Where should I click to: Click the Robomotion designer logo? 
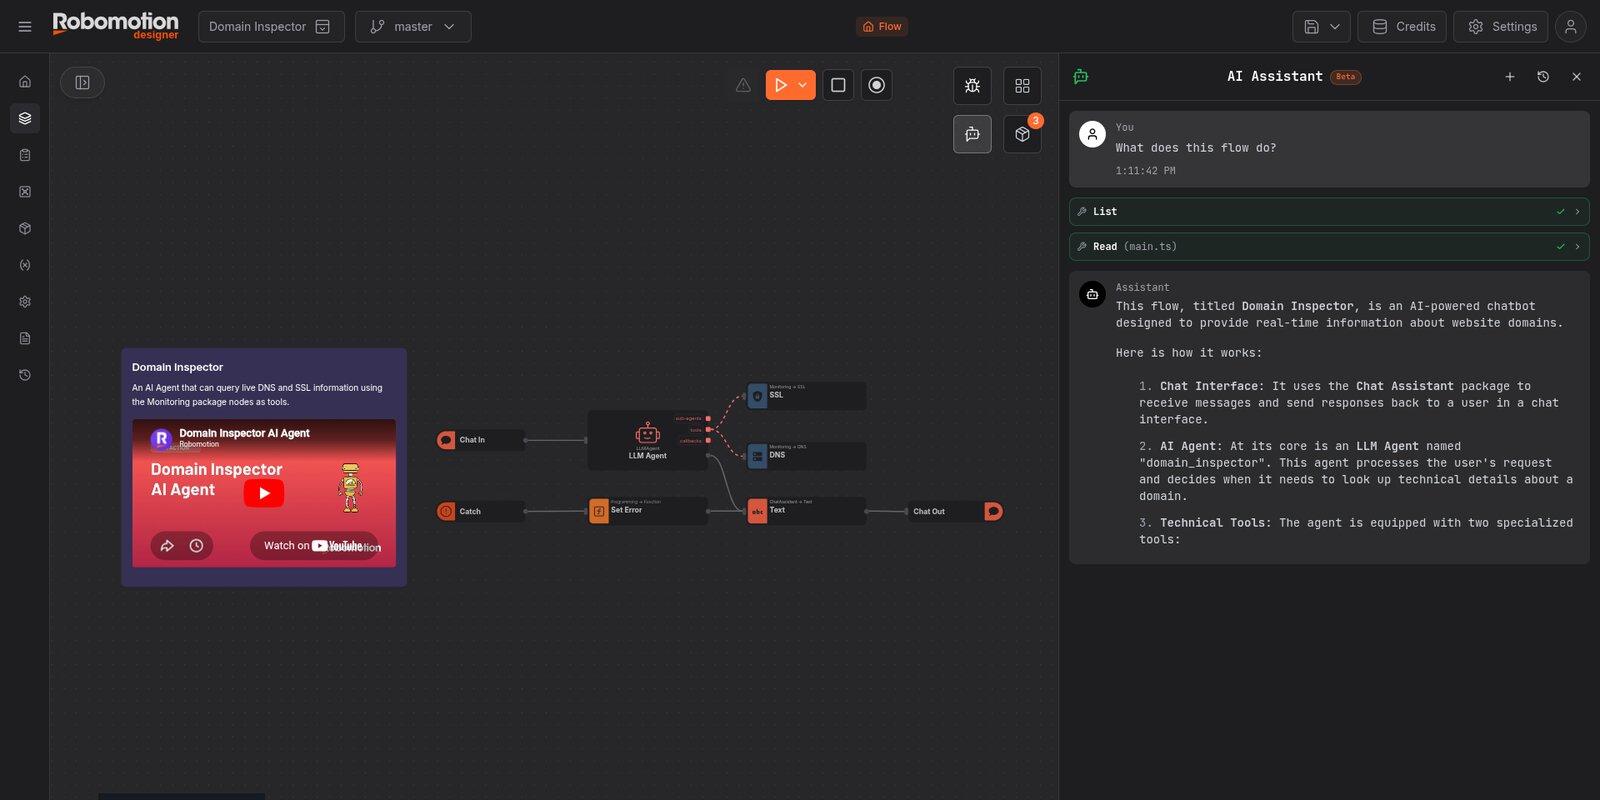pos(116,26)
